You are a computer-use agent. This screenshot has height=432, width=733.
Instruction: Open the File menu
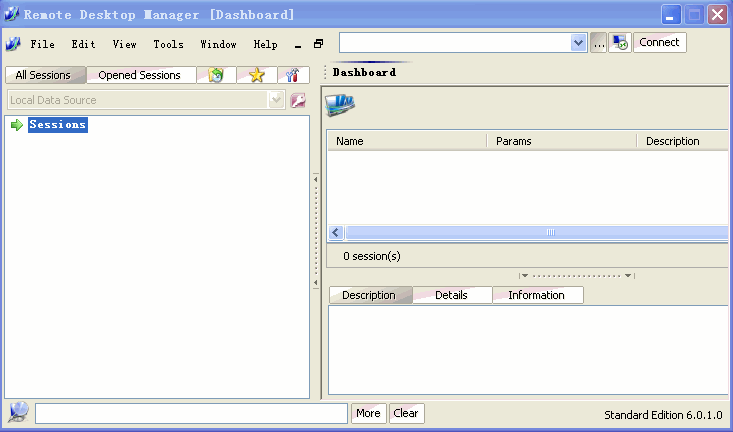tap(43, 44)
